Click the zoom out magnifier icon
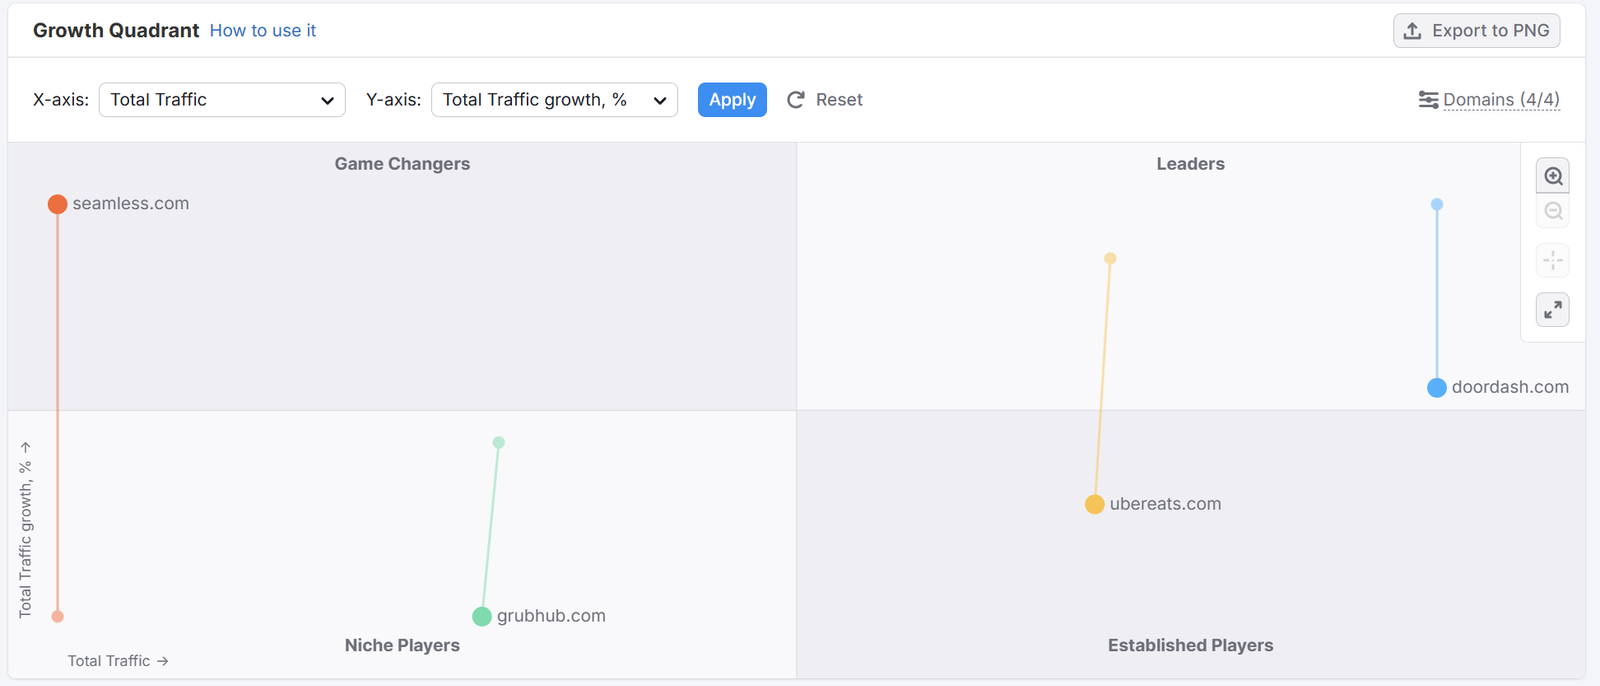The height and width of the screenshot is (686, 1600). pos(1553,212)
